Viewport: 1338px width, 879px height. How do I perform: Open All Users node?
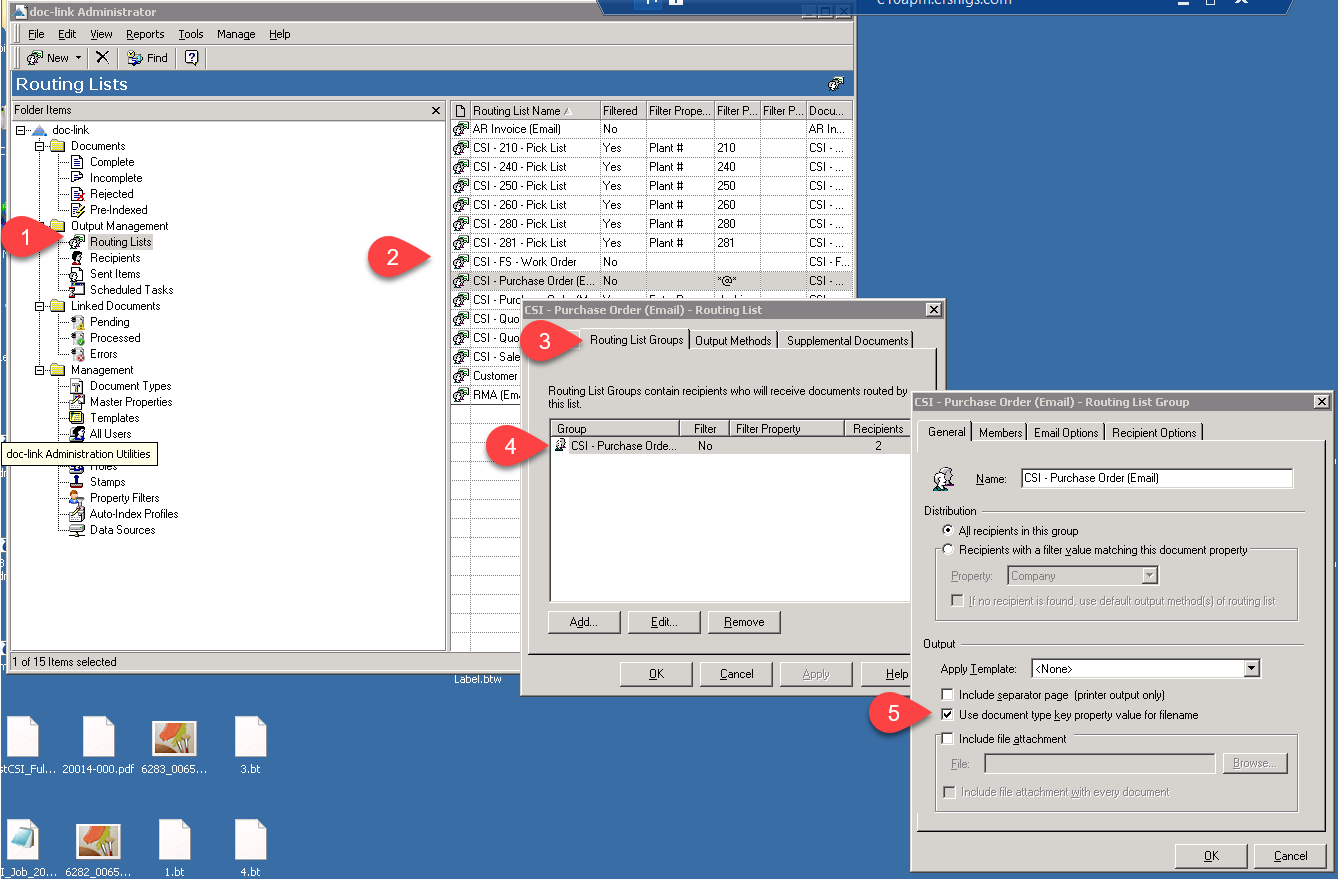pyautogui.click(x=110, y=434)
